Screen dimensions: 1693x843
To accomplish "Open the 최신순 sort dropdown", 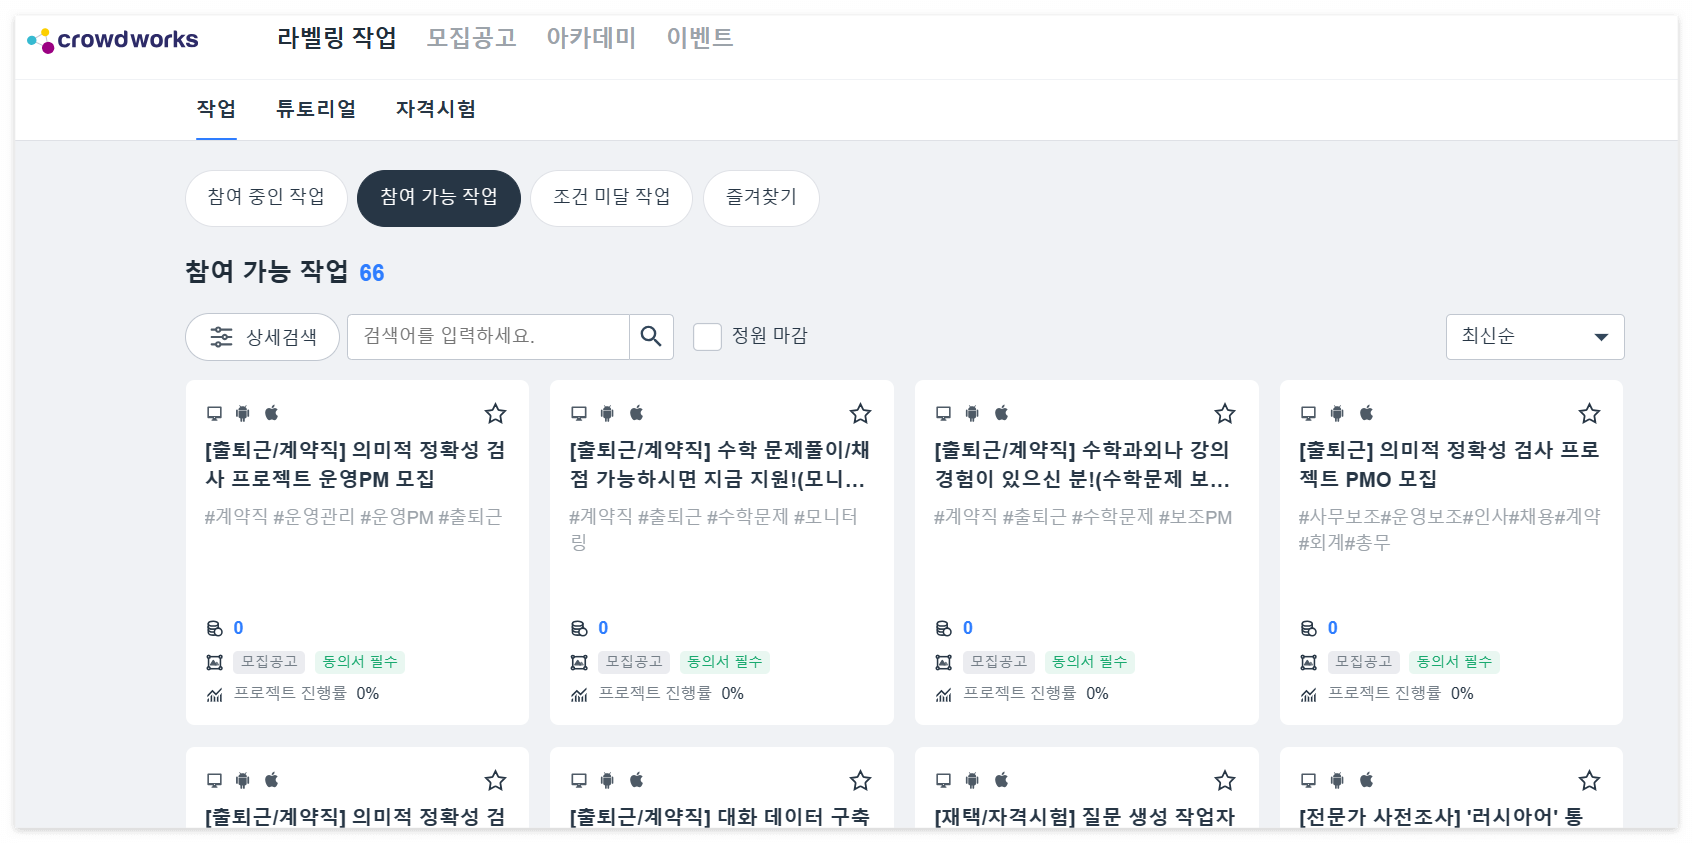I will (x=1535, y=337).
